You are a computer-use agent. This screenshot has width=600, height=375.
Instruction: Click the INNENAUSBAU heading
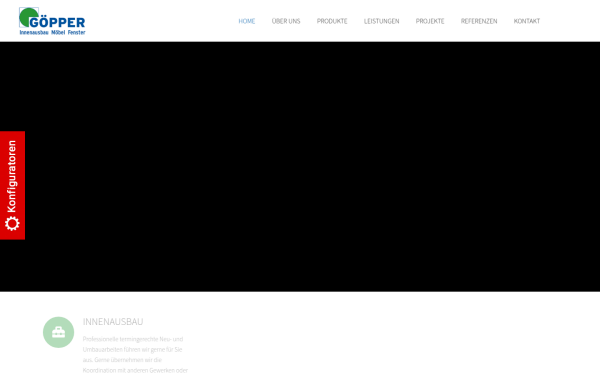(x=113, y=322)
